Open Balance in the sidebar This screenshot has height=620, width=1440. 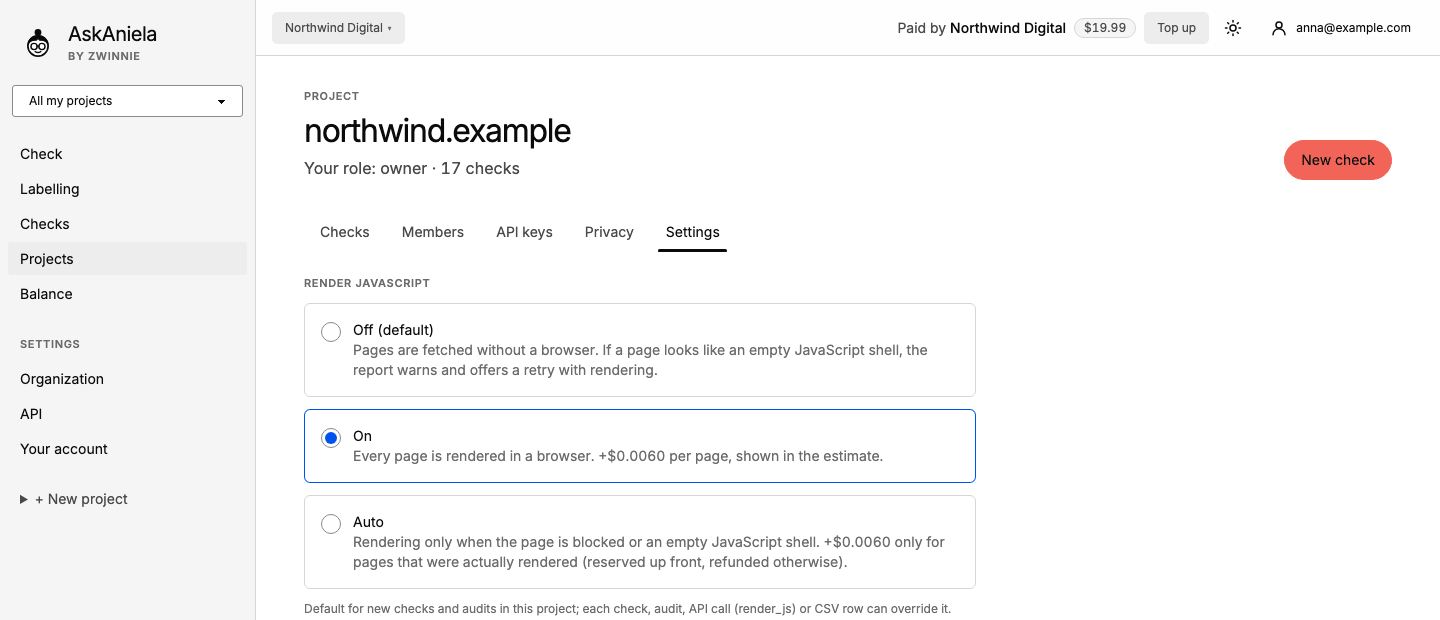(127, 294)
